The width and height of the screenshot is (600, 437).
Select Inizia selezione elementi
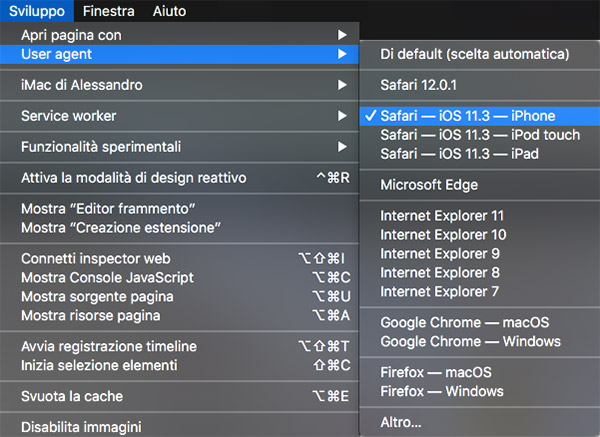tap(179, 366)
